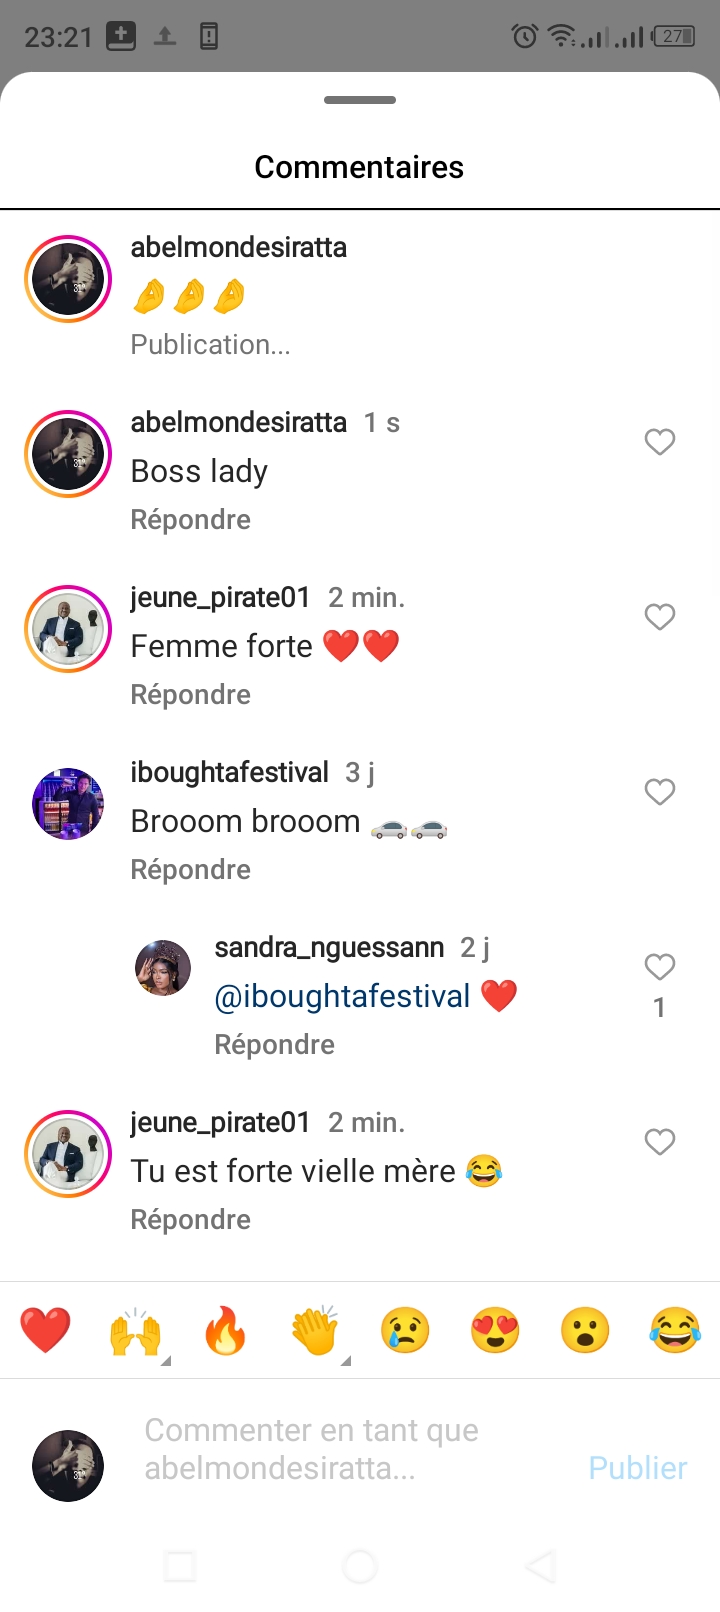
Task: Like the "Brooom brooom" comment
Action: pos(660,792)
